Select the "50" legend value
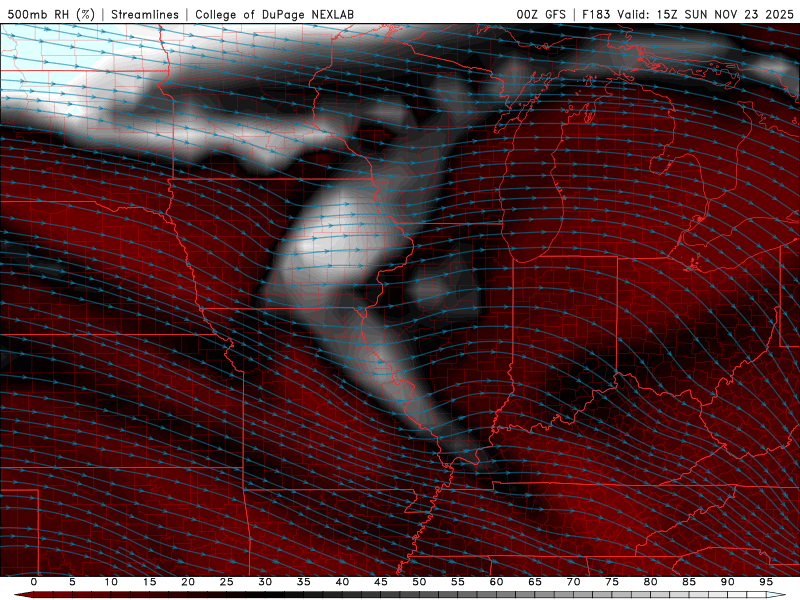 419,582
